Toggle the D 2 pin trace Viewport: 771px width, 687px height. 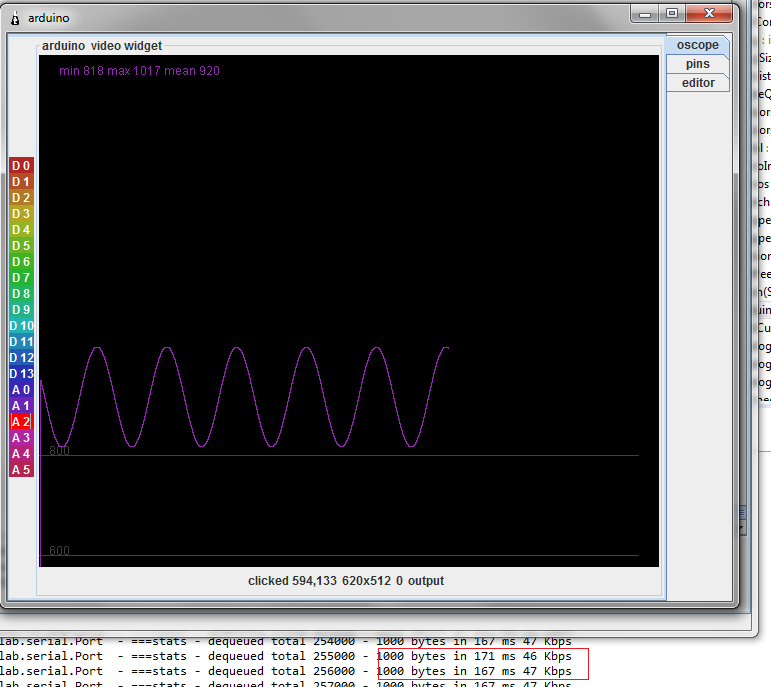click(x=21, y=198)
